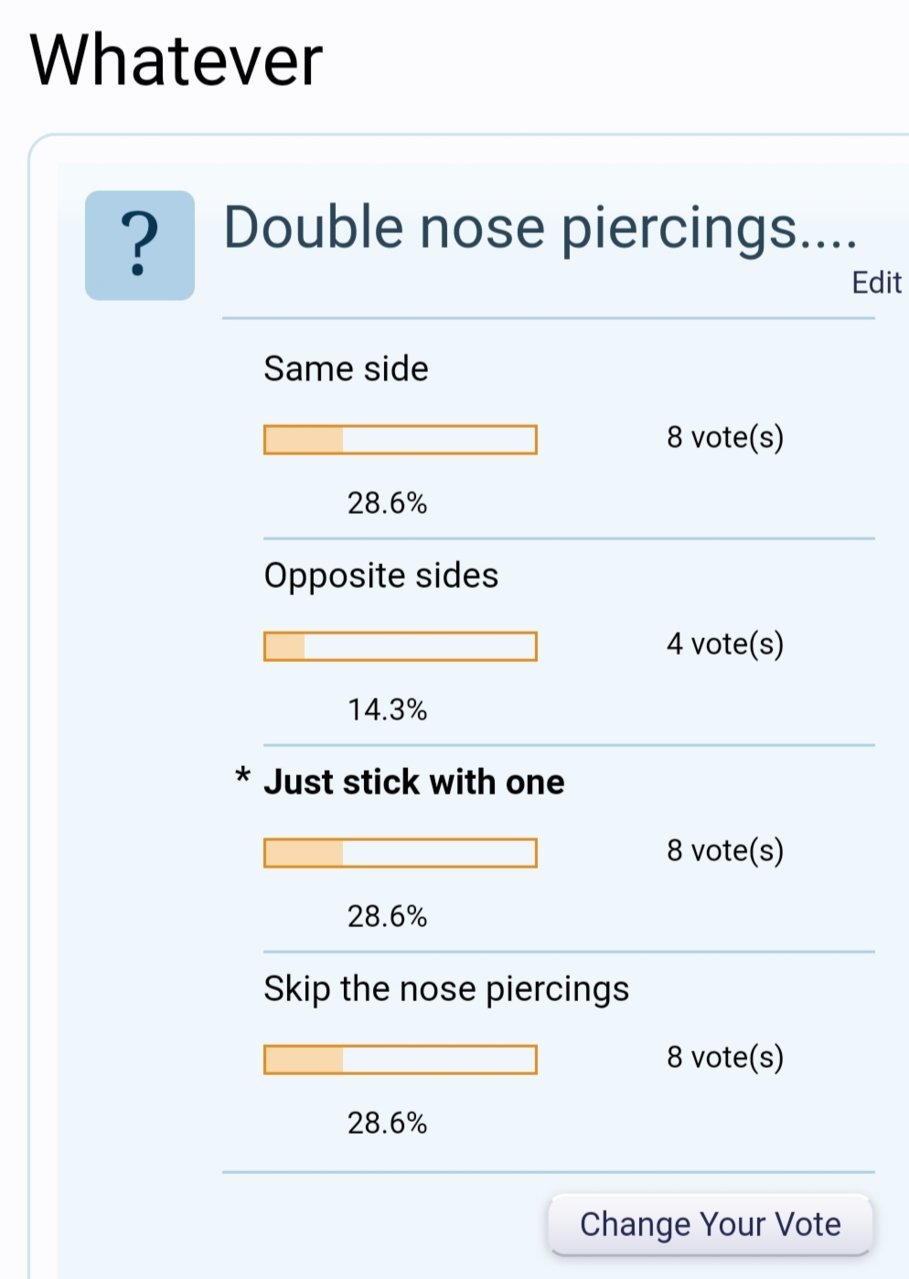
Task: Click the 28.6% label under Same side
Action: coord(388,504)
